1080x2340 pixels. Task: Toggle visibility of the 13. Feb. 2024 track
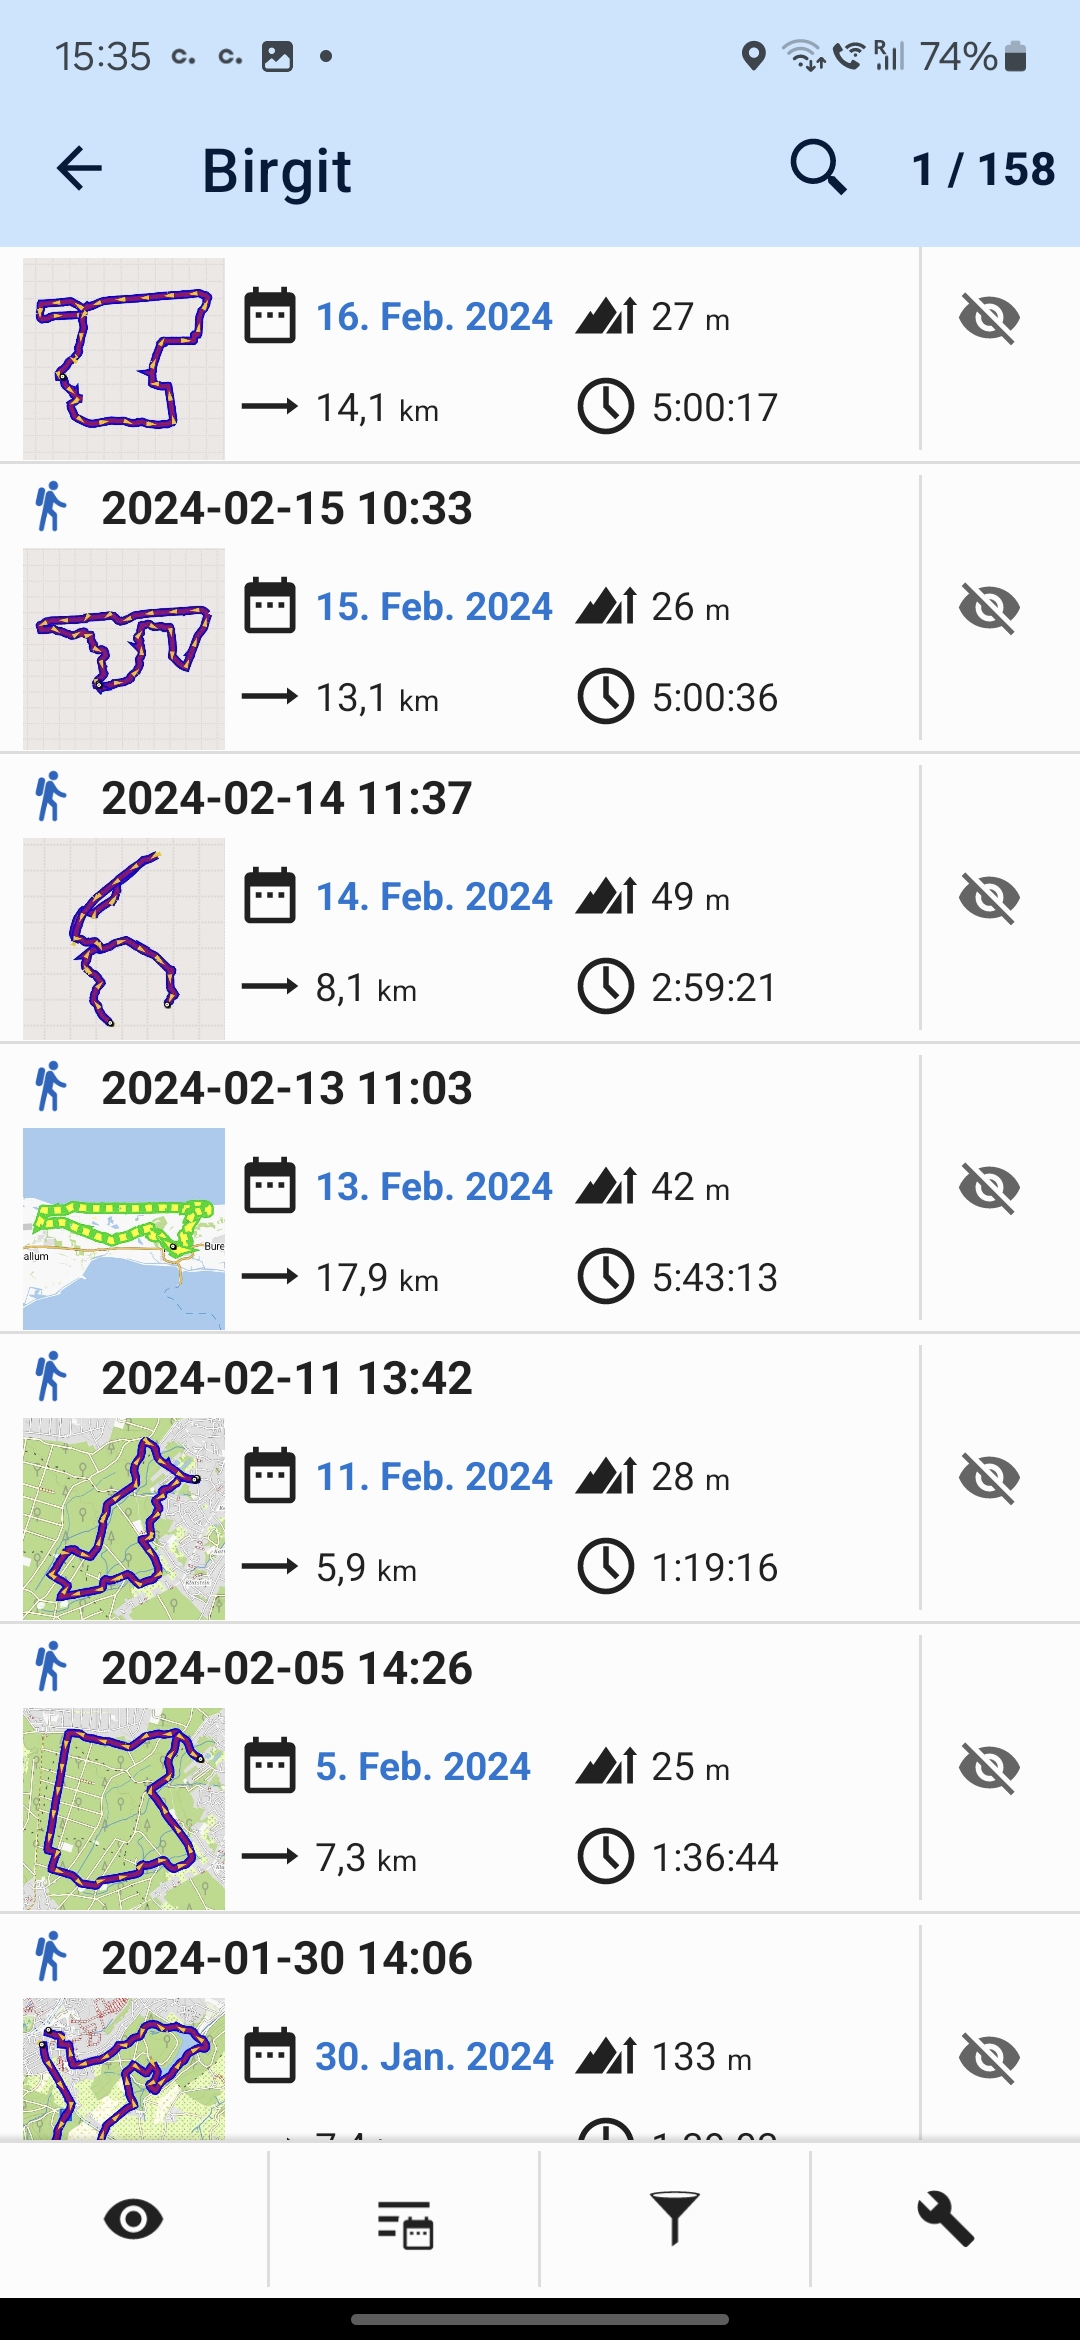pos(989,1188)
